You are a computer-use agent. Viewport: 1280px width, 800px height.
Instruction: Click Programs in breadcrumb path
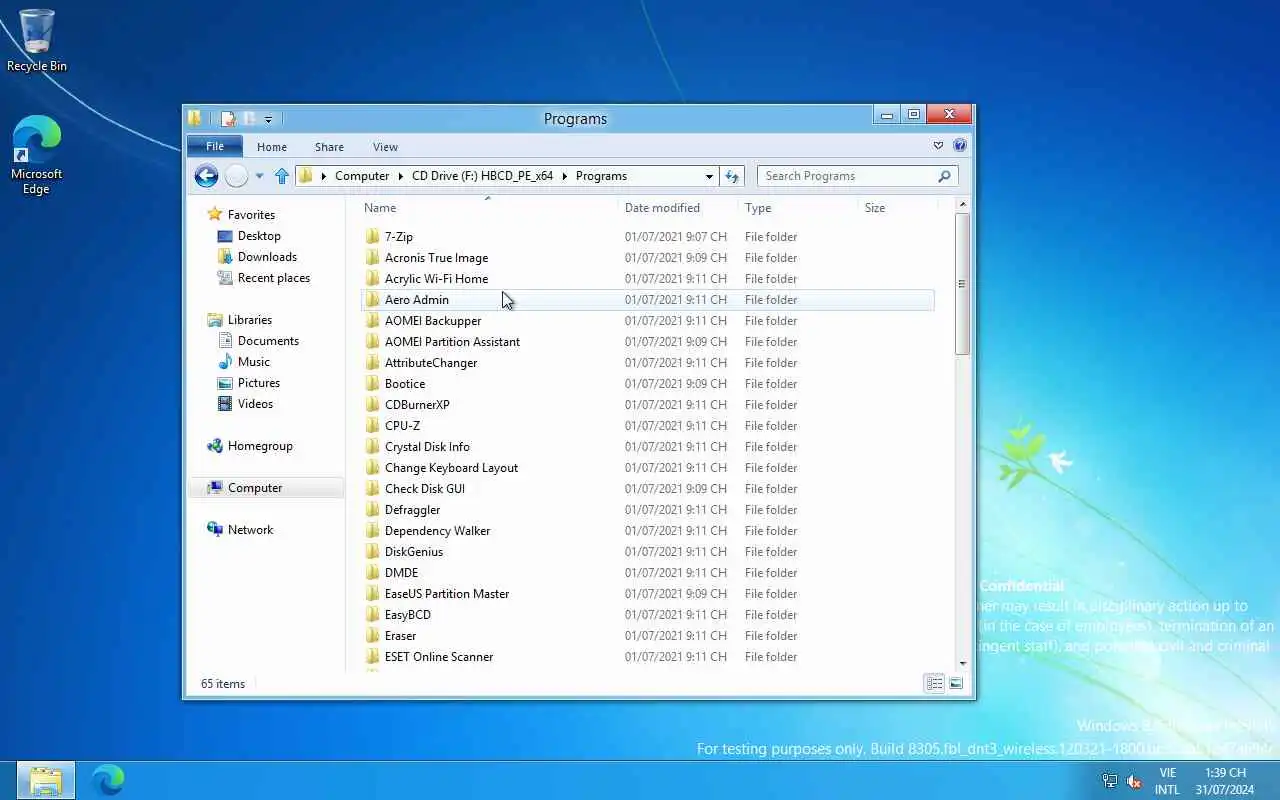pyautogui.click(x=601, y=176)
